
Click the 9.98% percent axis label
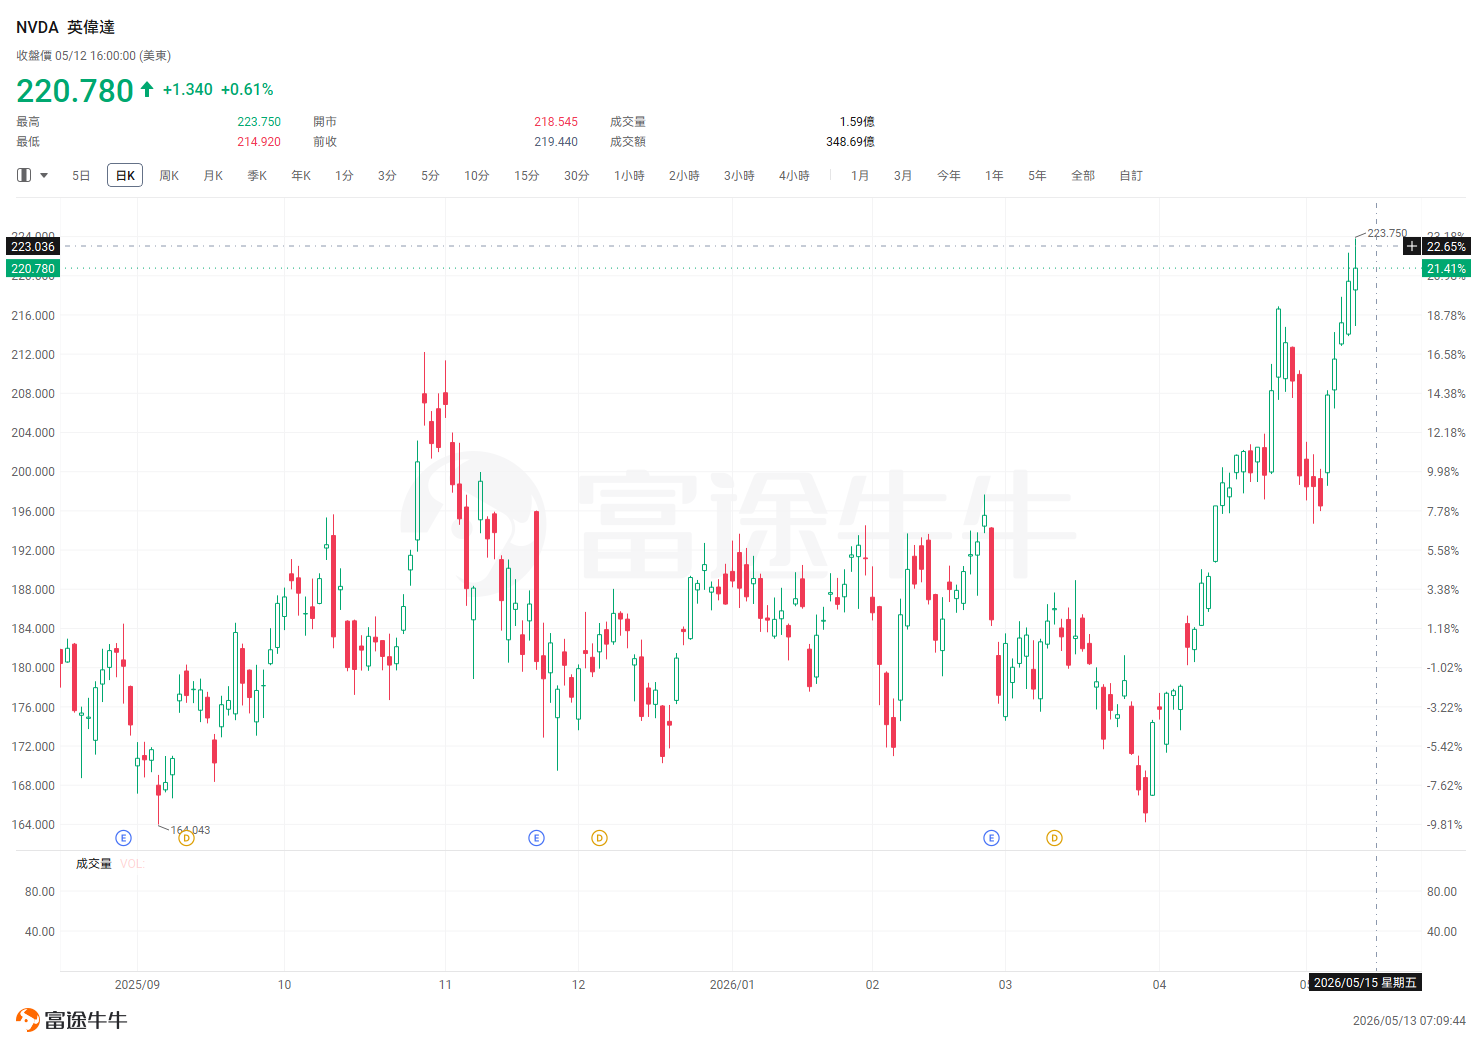pyautogui.click(x=1444, y=472)
